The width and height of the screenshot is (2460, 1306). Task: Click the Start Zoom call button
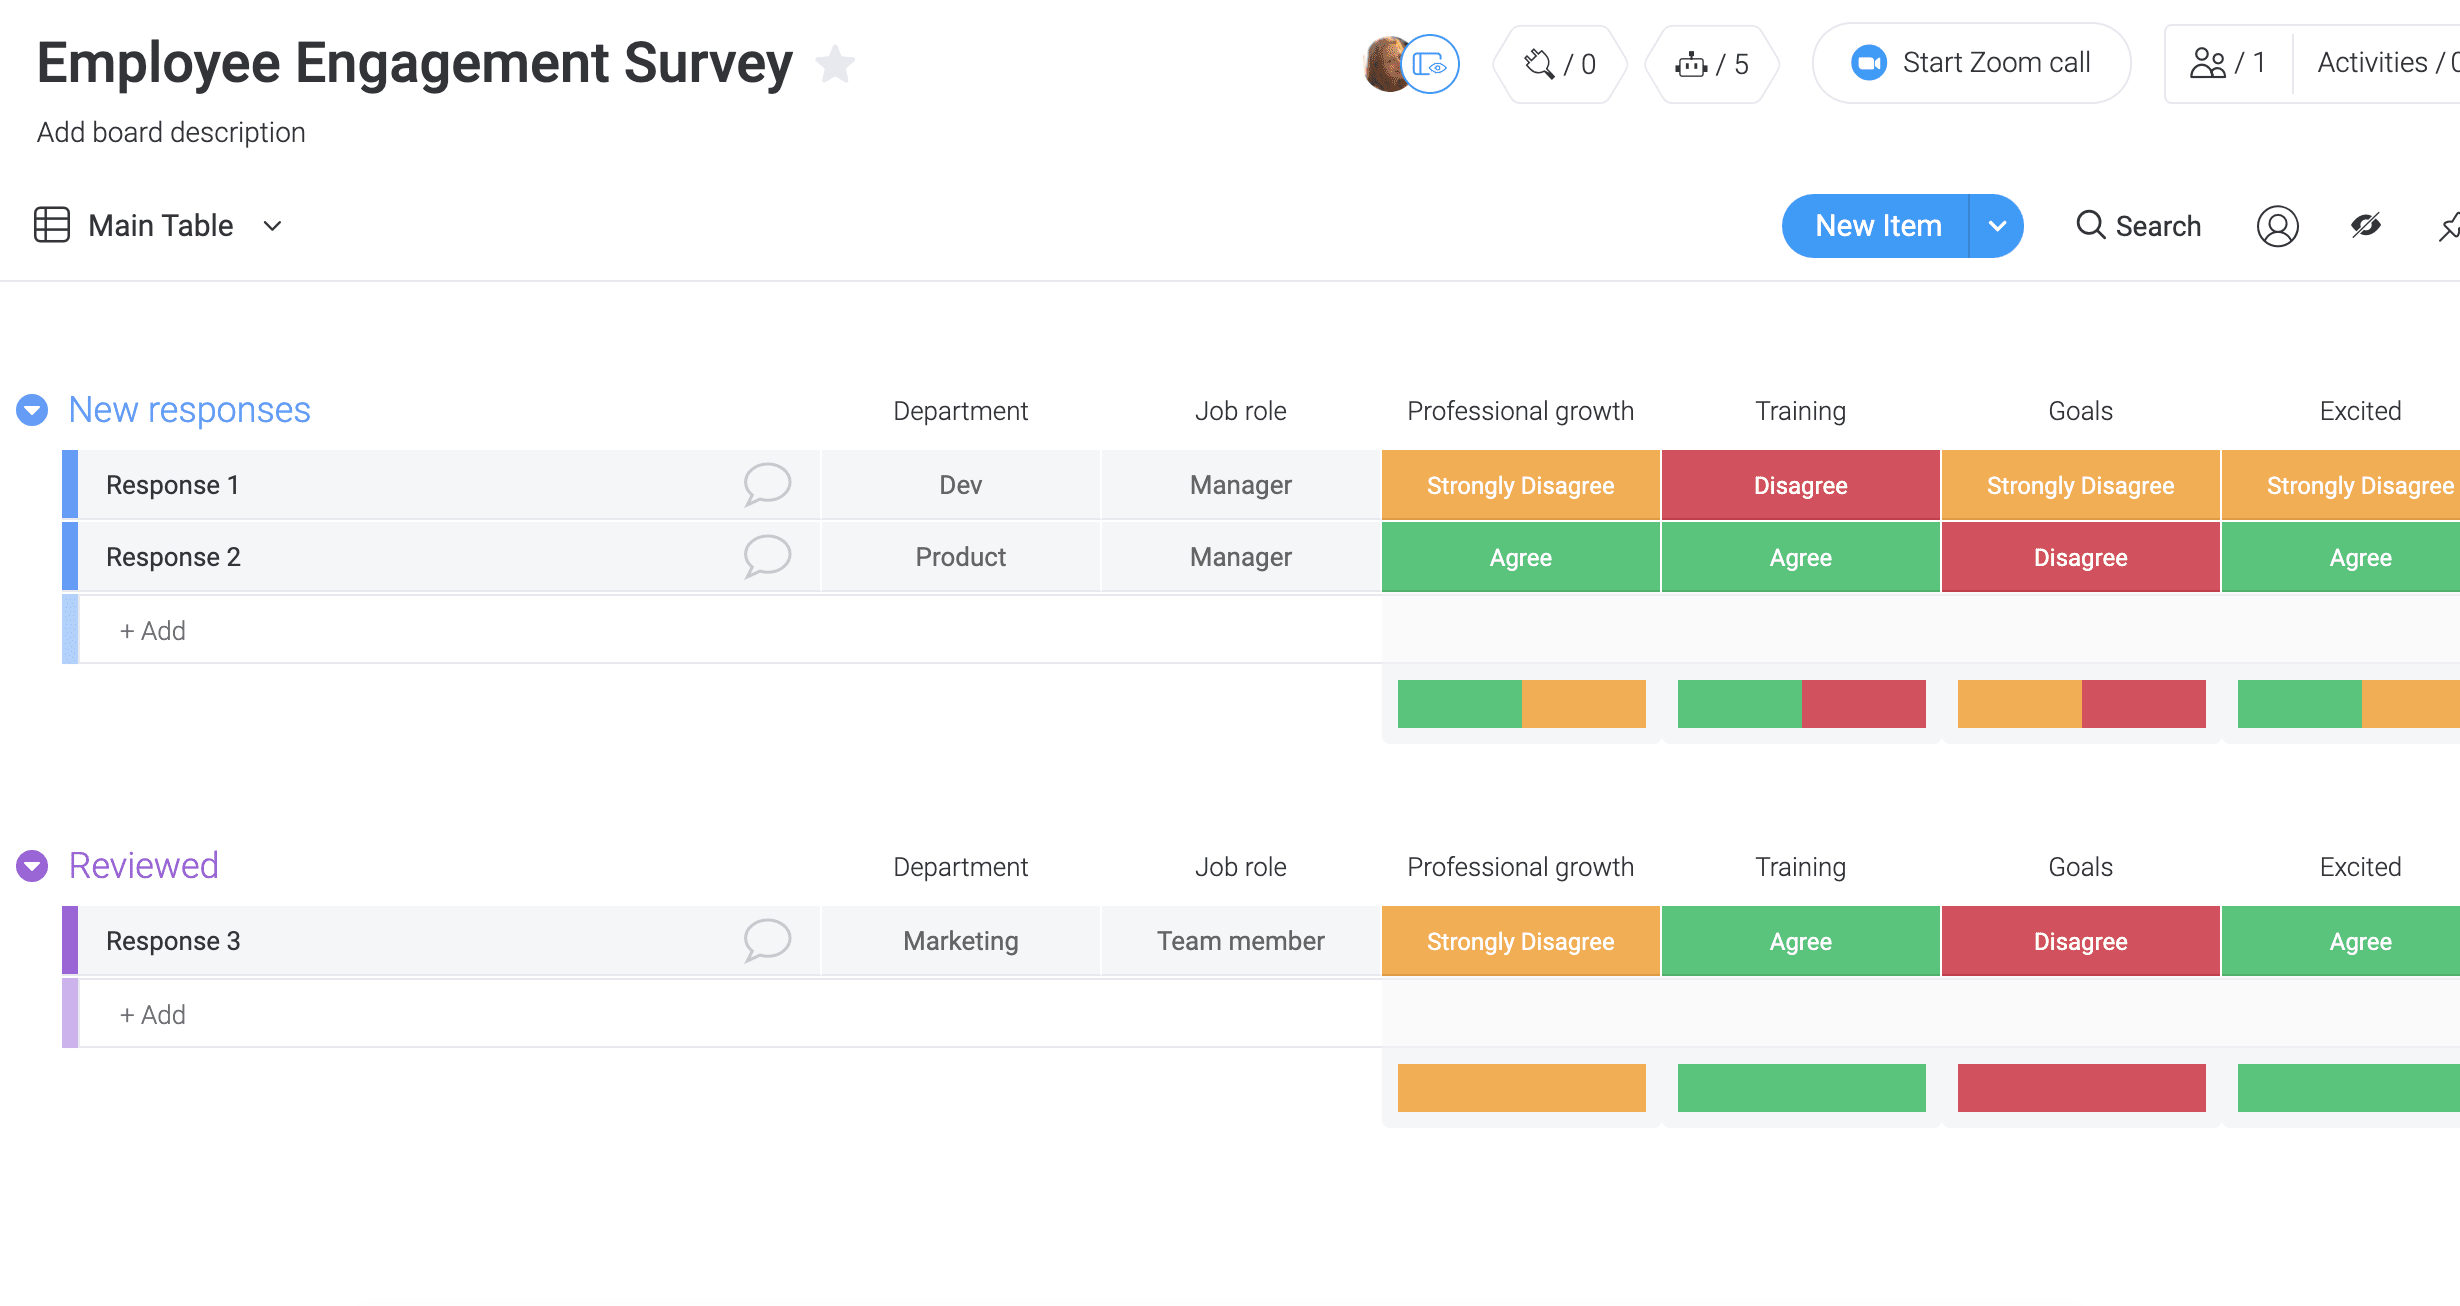pos(1974,62)
